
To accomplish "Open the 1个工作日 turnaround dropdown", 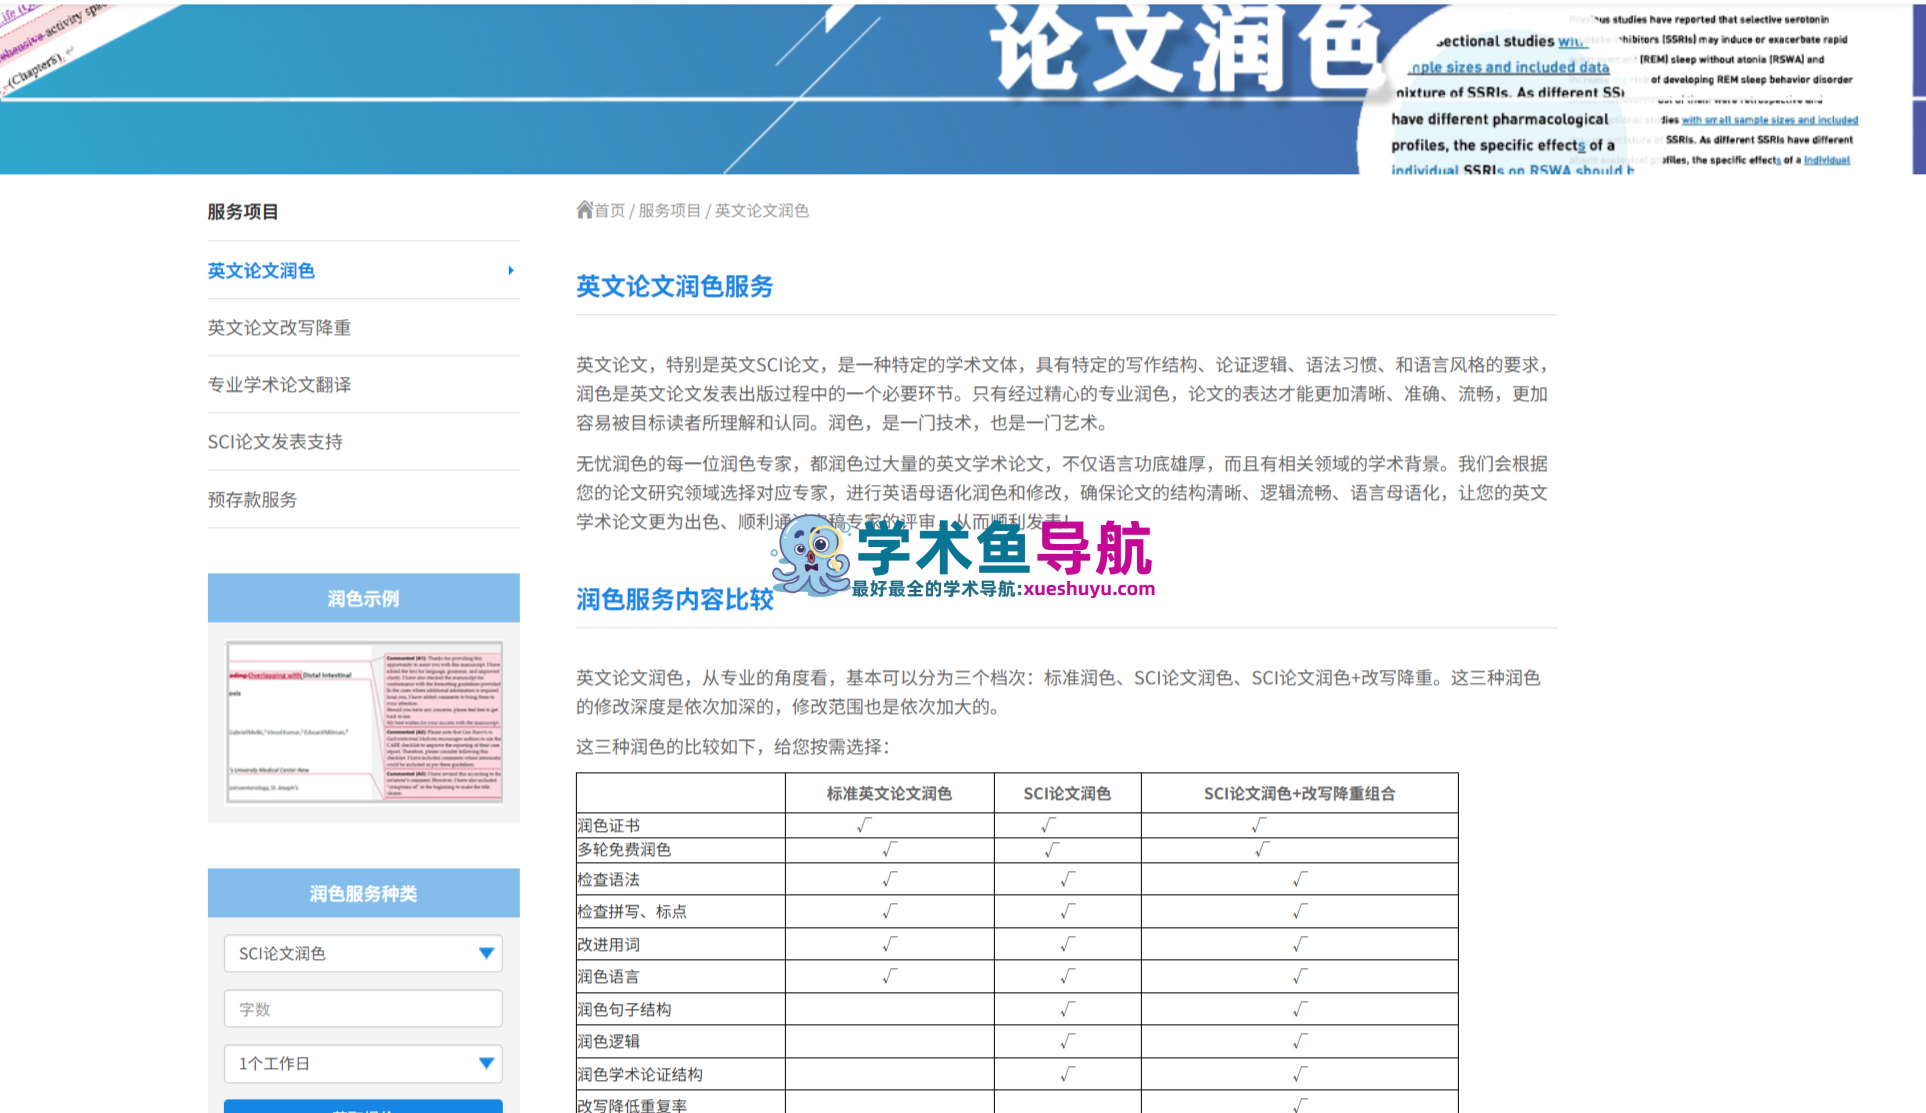I will click(363, 1064).
